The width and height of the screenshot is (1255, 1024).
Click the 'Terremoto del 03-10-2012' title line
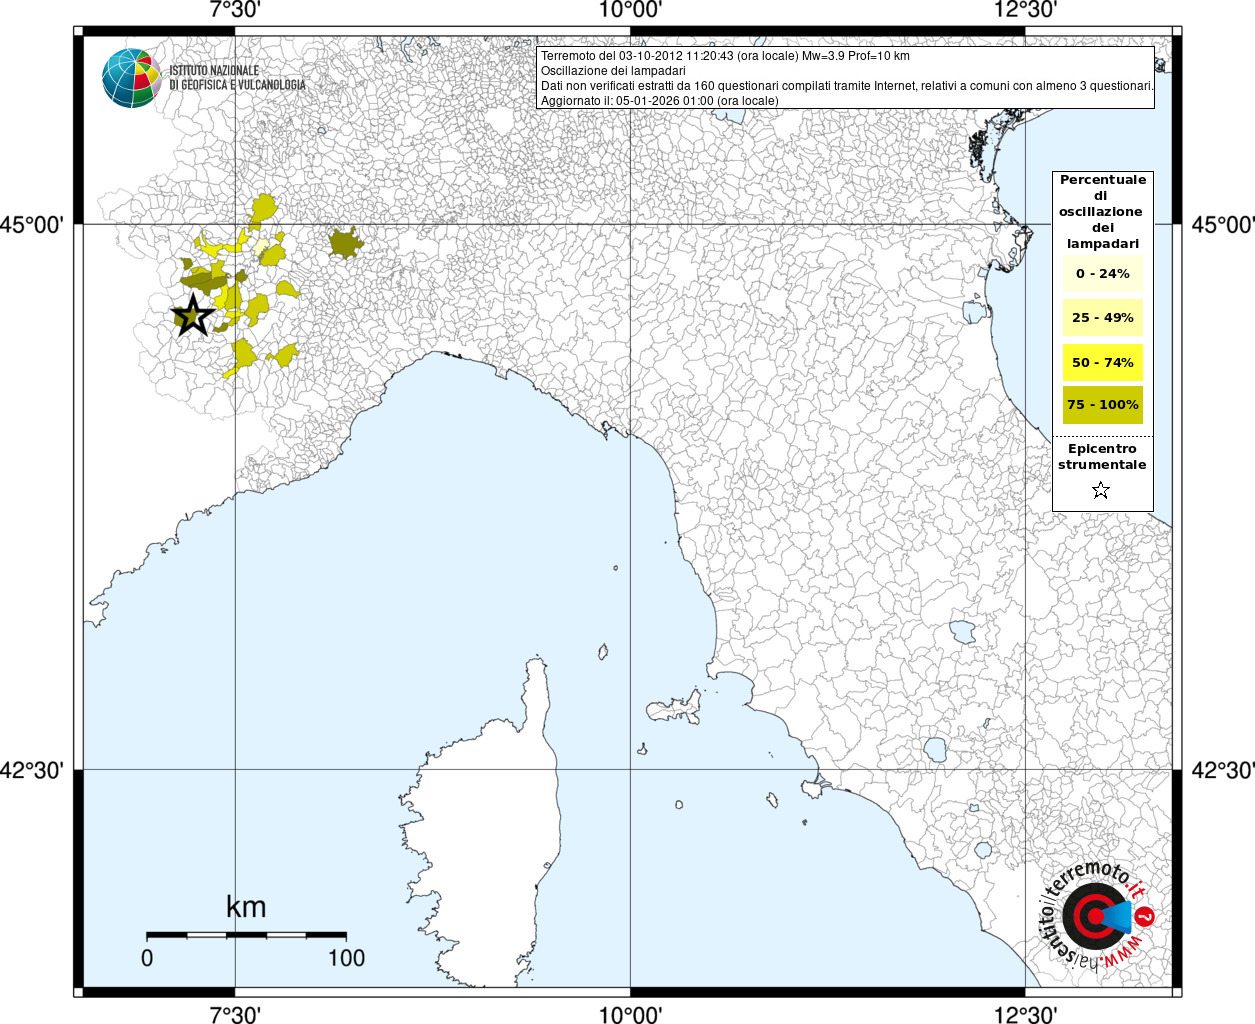(725, 56)
